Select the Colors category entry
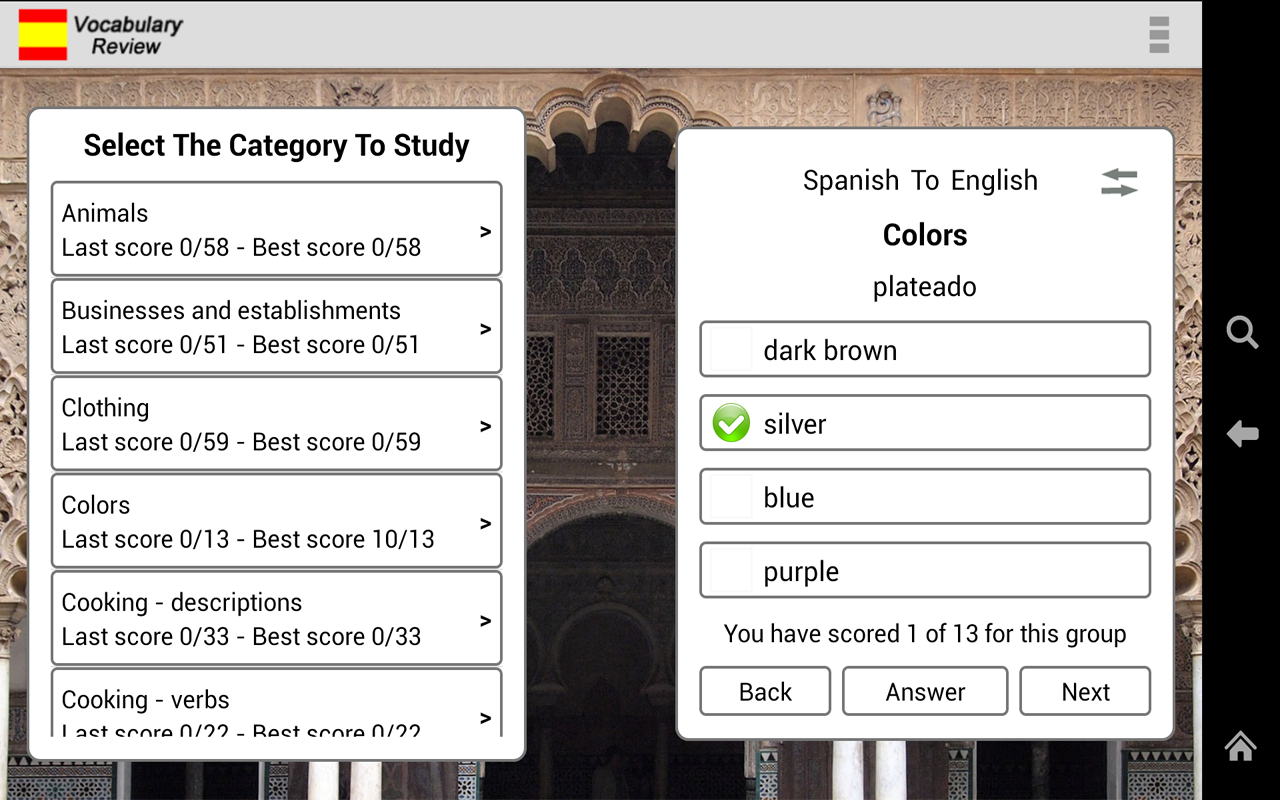This screenshot has width=1280, height=800. (276, 521)
